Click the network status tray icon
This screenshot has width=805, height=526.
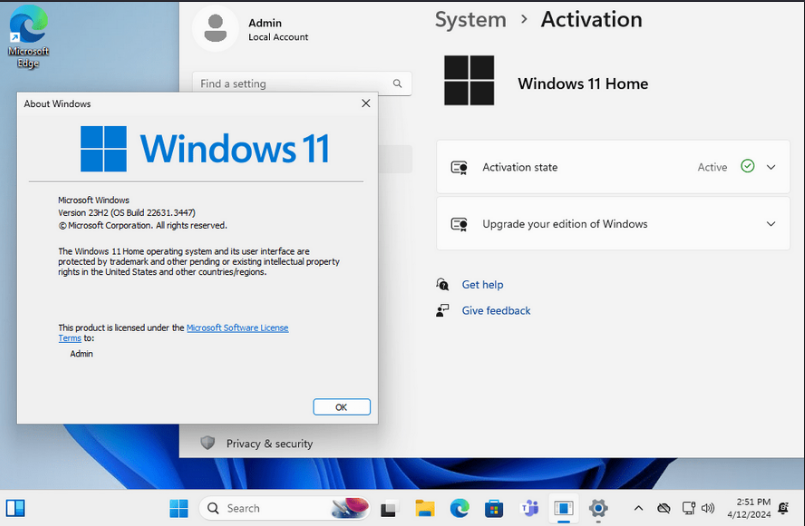[x=688, y=509]
